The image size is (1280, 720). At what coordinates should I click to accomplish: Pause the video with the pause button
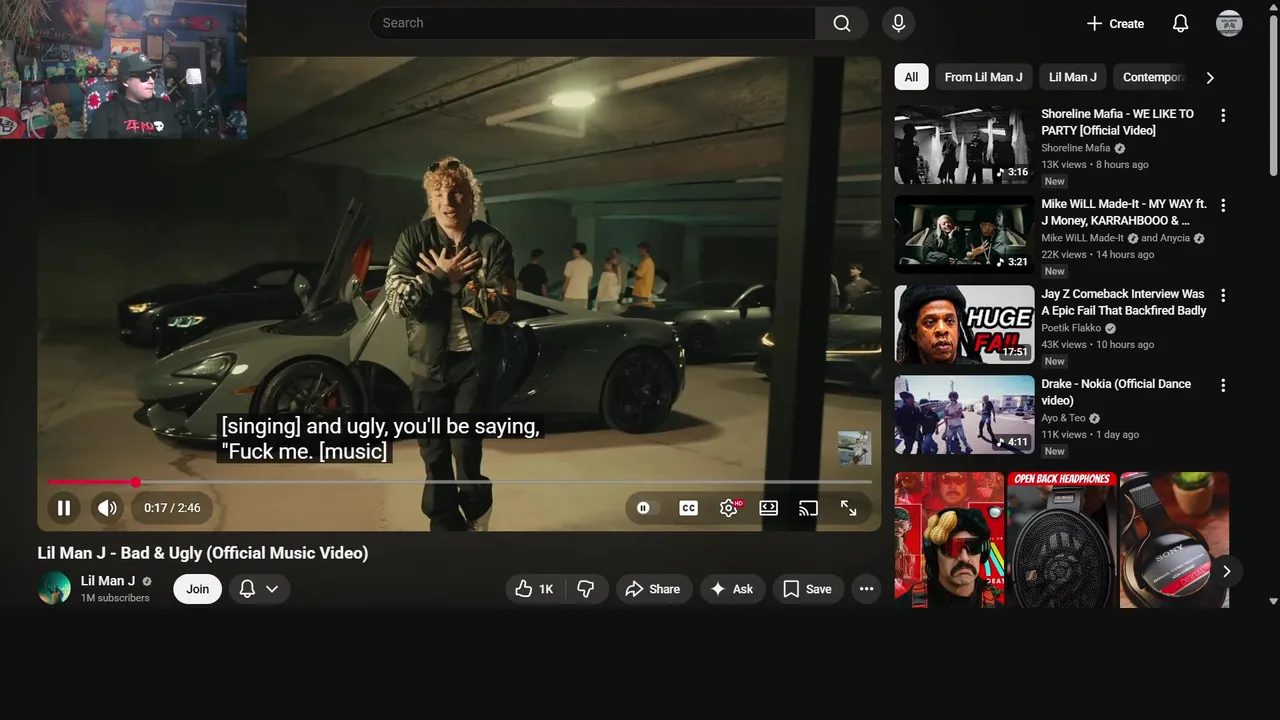[x=63, y=508]
